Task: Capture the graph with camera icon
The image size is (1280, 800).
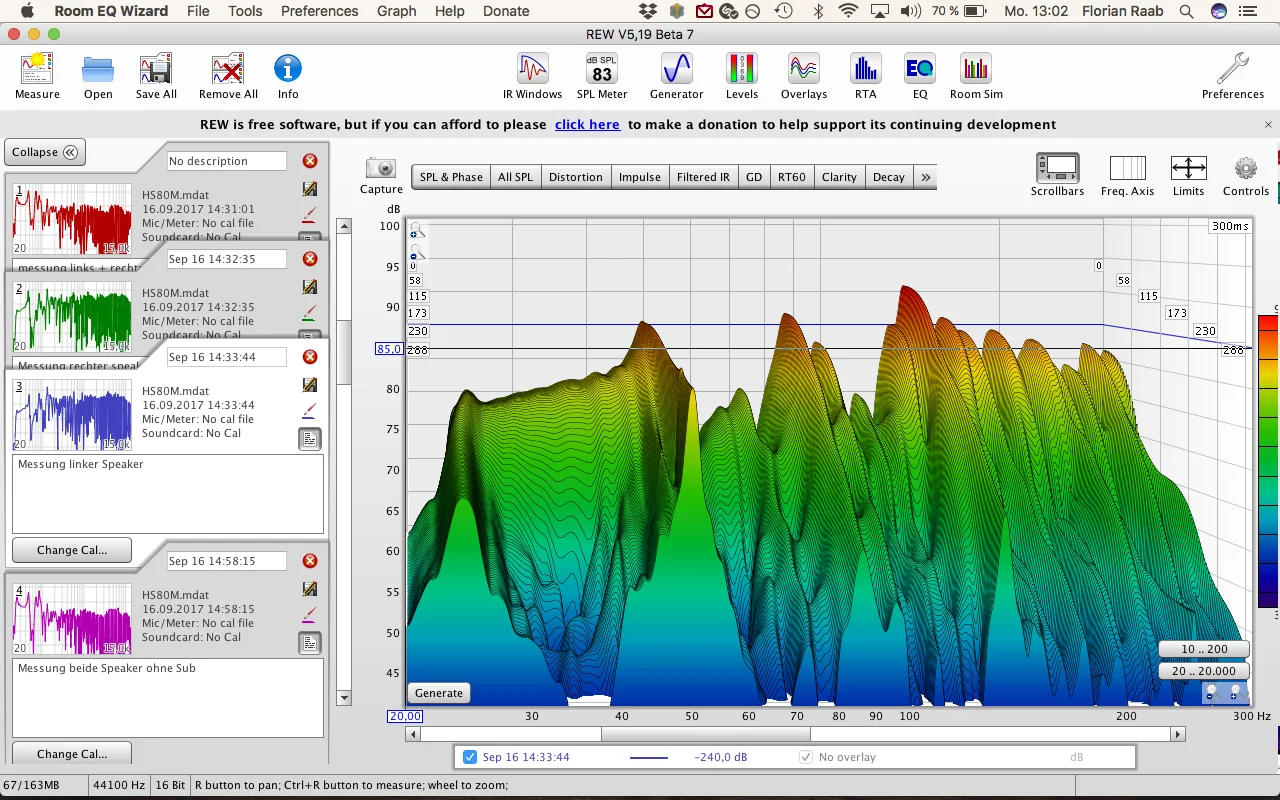Action: click(381, 175)
